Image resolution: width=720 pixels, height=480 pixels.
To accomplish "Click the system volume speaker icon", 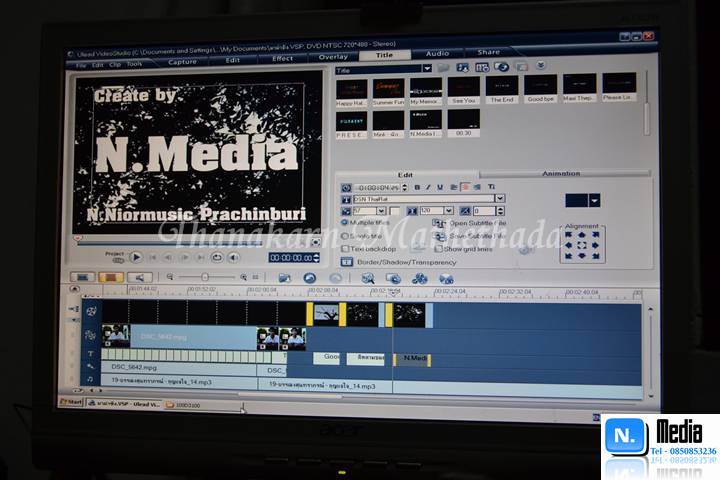I will (x=234, y=258).
